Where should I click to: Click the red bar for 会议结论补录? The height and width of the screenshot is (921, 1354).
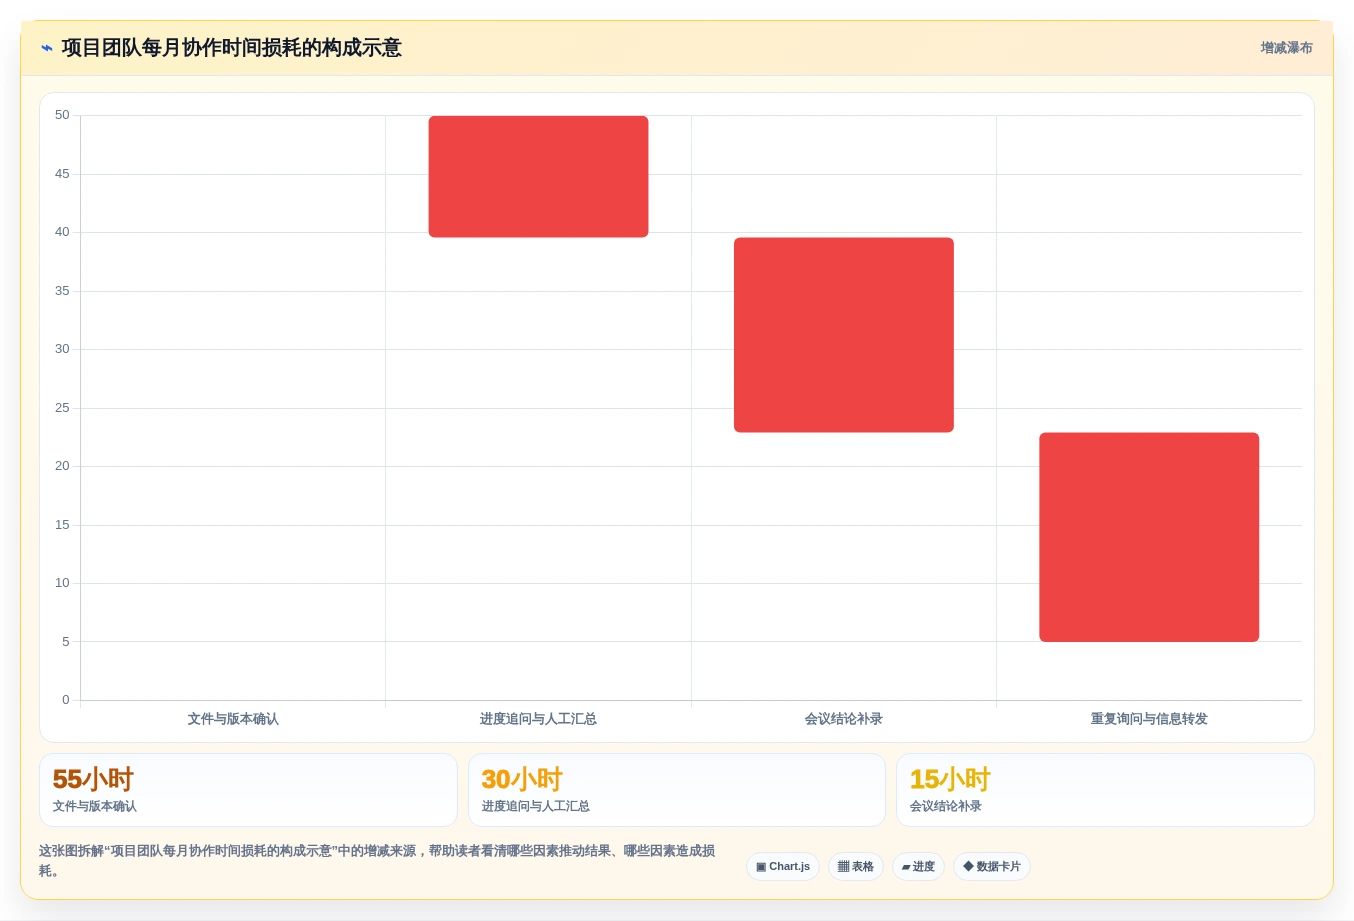844,335
